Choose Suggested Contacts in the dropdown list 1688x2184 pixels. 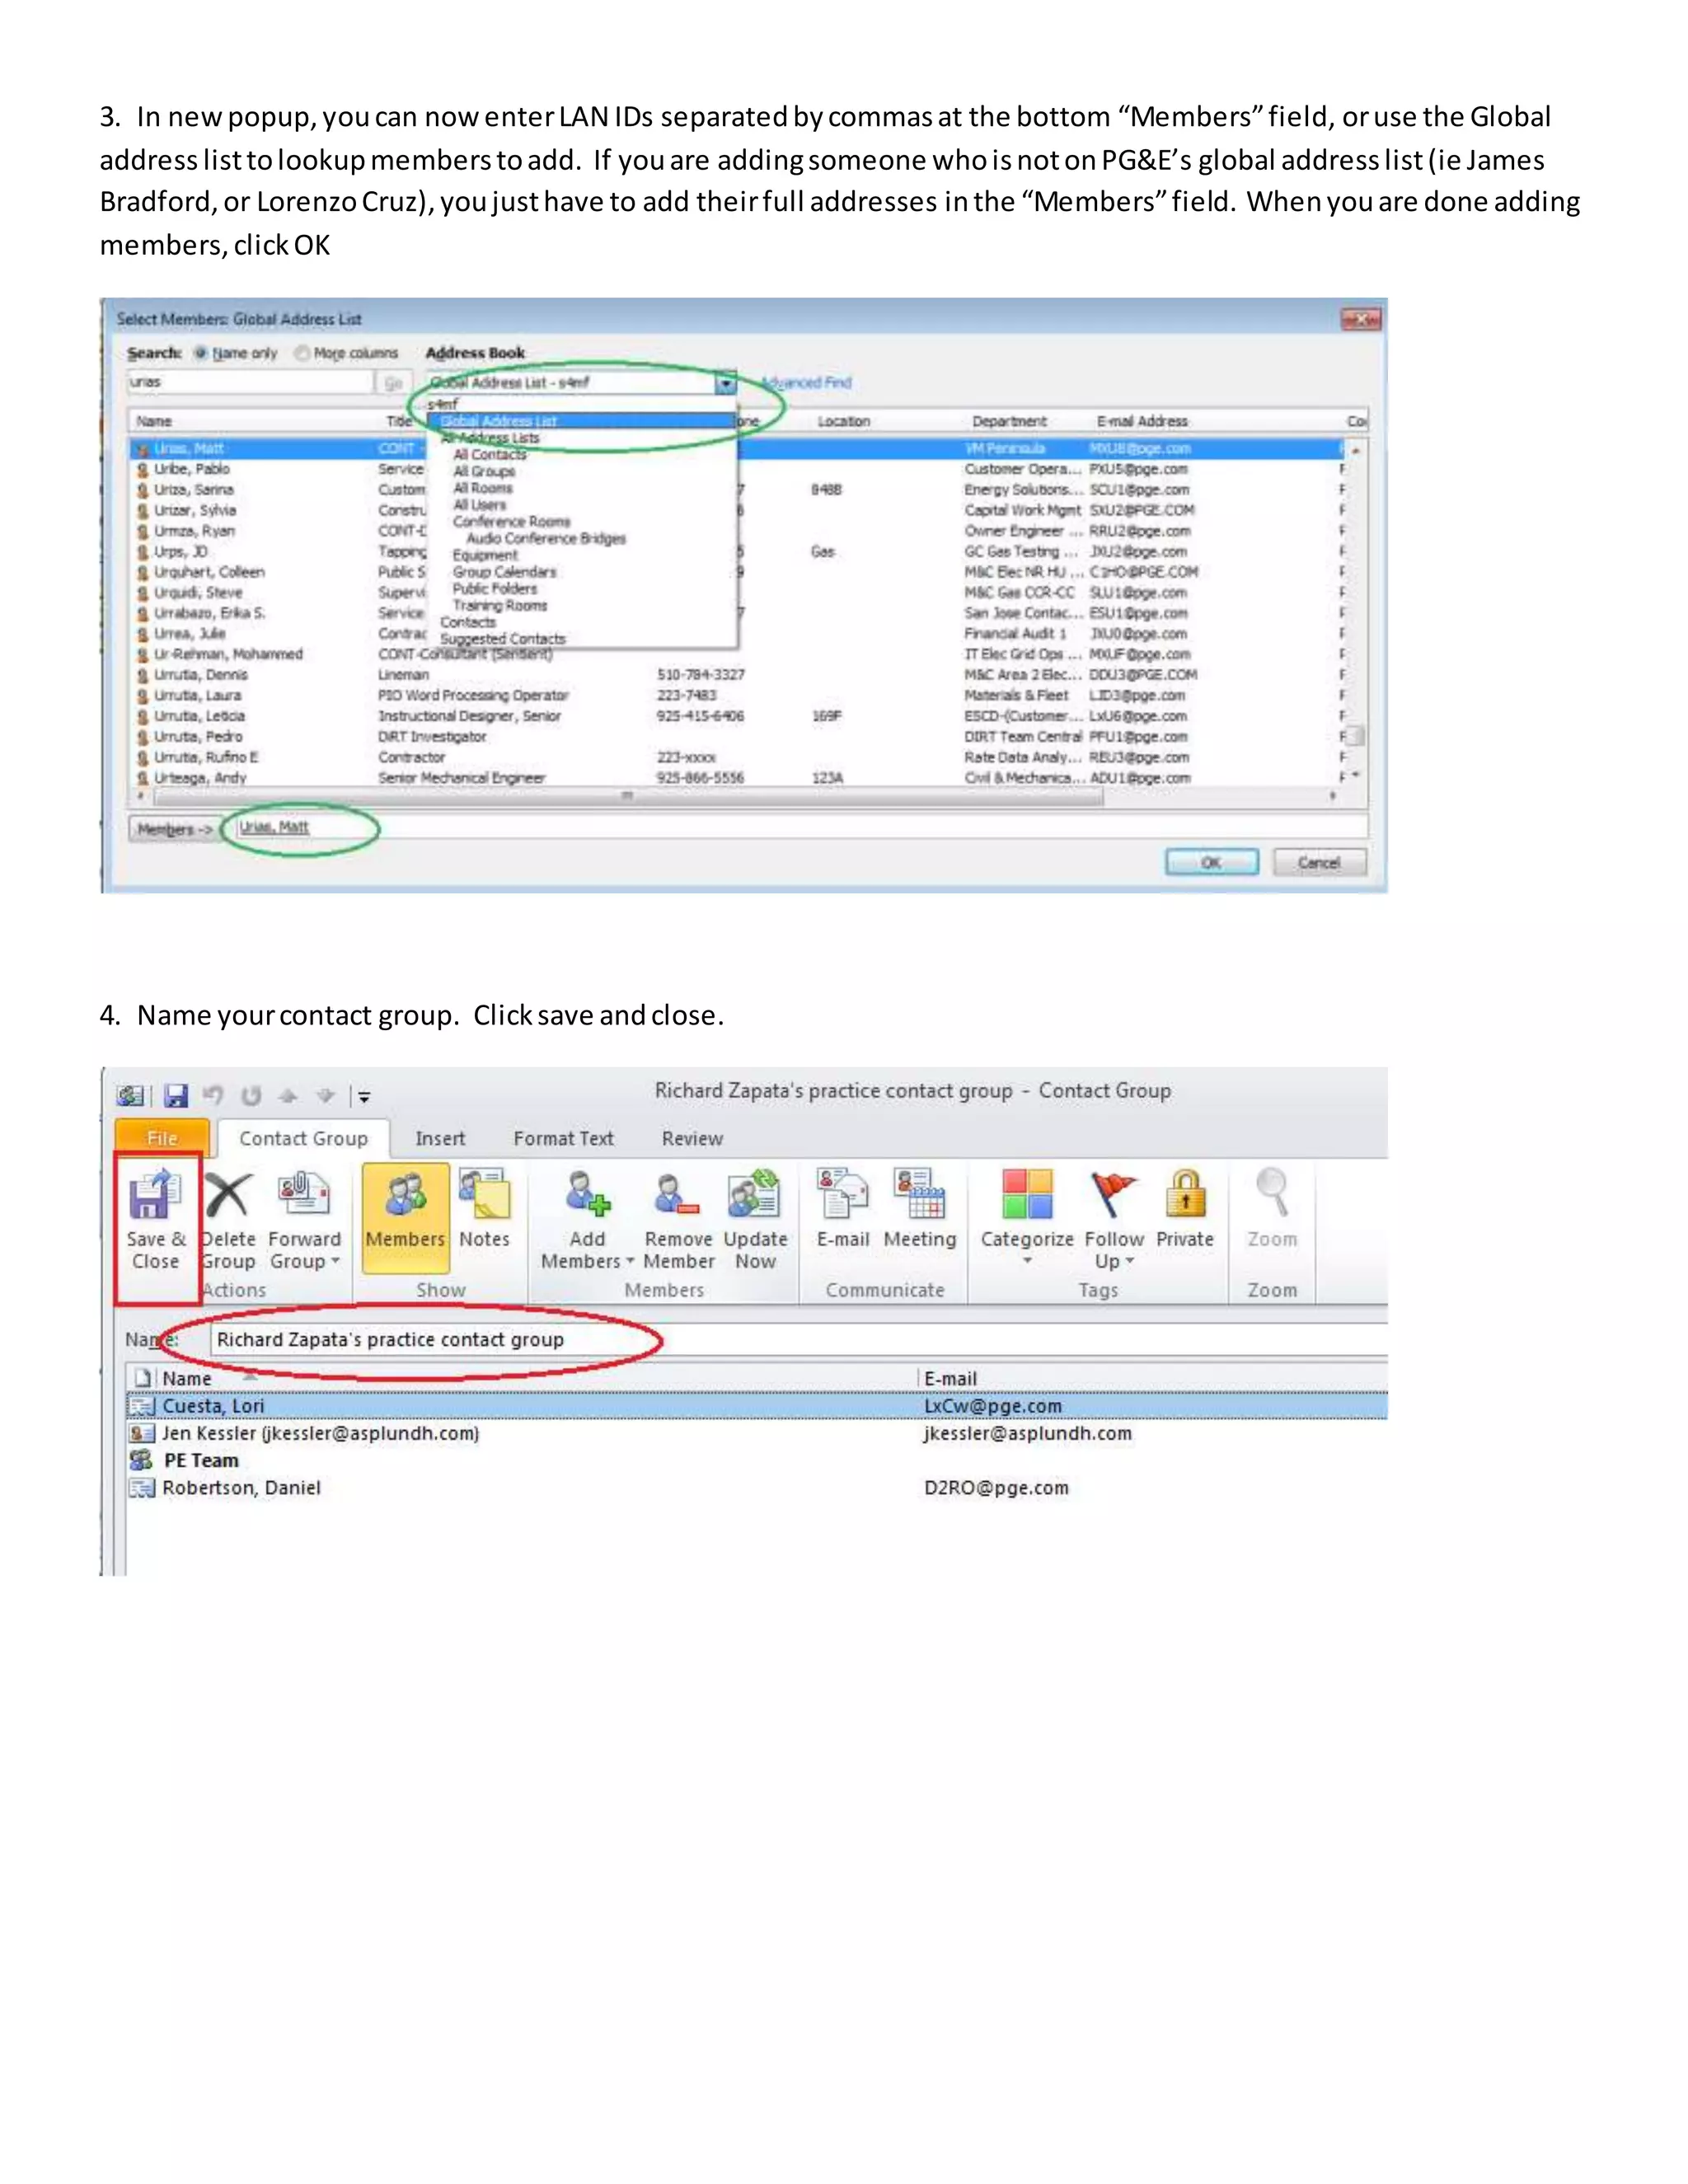coord(503,639)
